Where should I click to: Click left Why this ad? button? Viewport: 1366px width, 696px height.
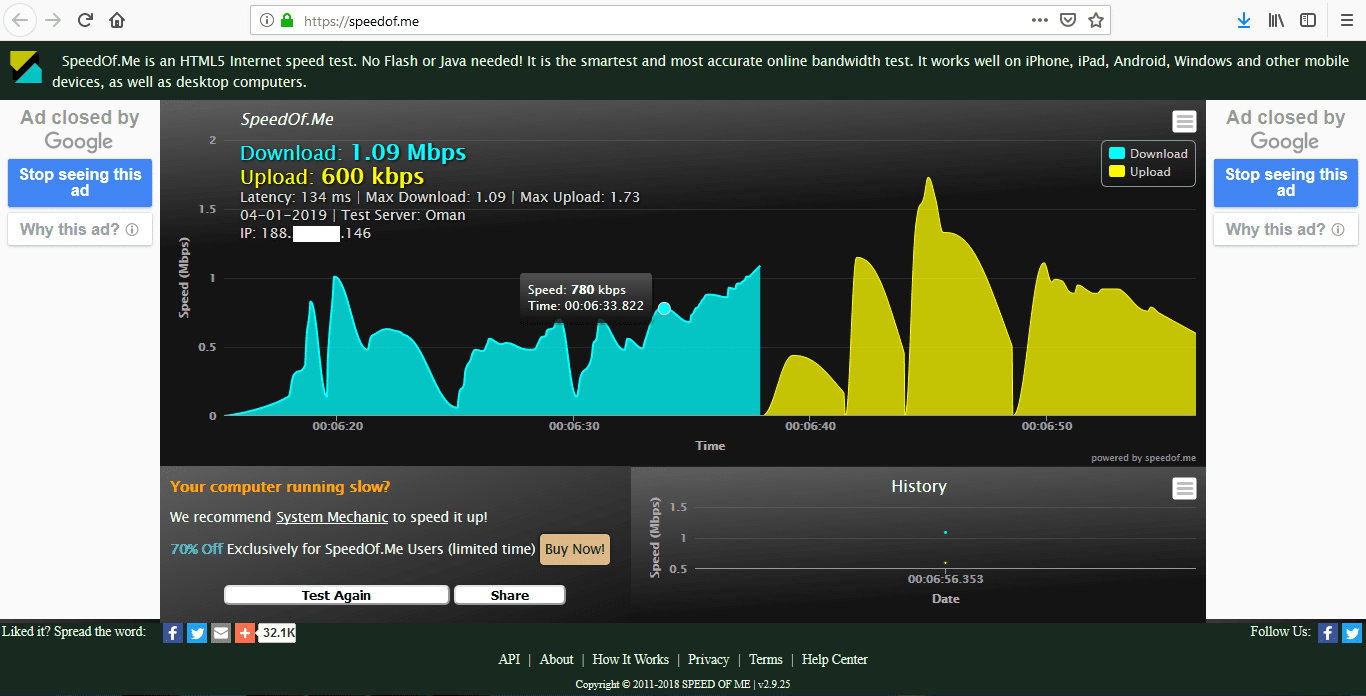click(x=80, y=229)
